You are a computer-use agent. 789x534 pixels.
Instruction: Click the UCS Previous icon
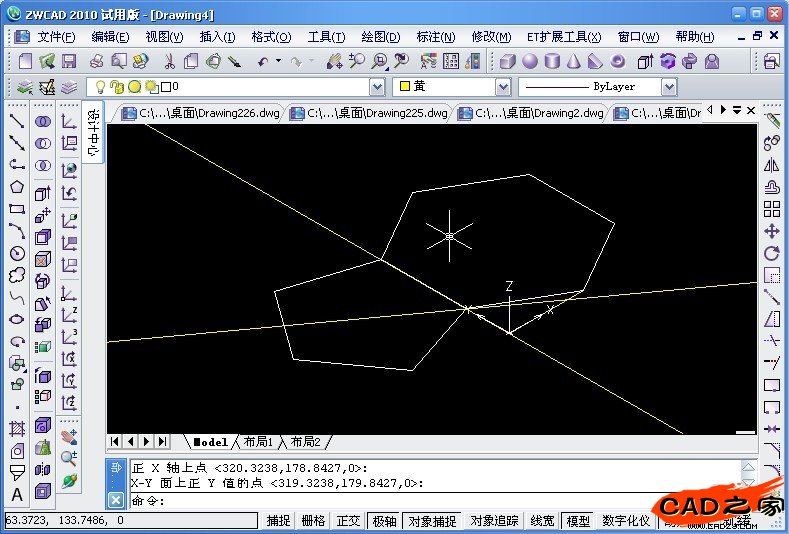coord(69,193)
